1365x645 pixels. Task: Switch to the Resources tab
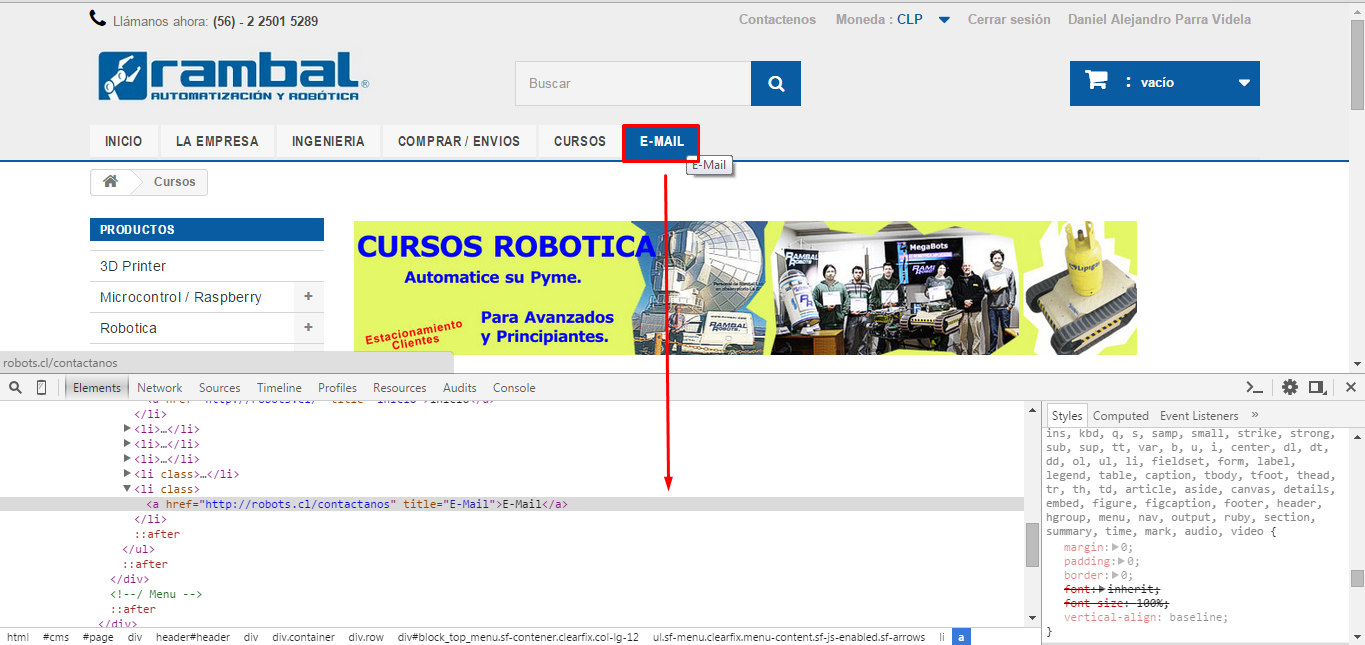coord(400,388)
